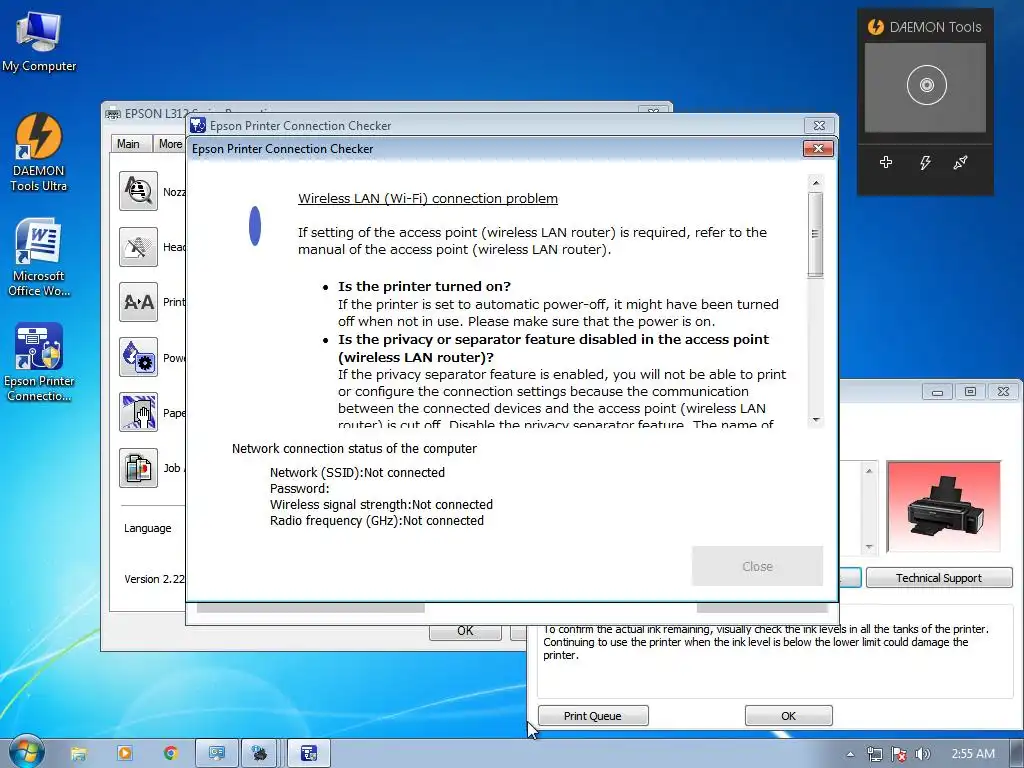Click the plus add-image icon in DAEMON Tools gadget

pyautogui.click(x=886, y=162)
